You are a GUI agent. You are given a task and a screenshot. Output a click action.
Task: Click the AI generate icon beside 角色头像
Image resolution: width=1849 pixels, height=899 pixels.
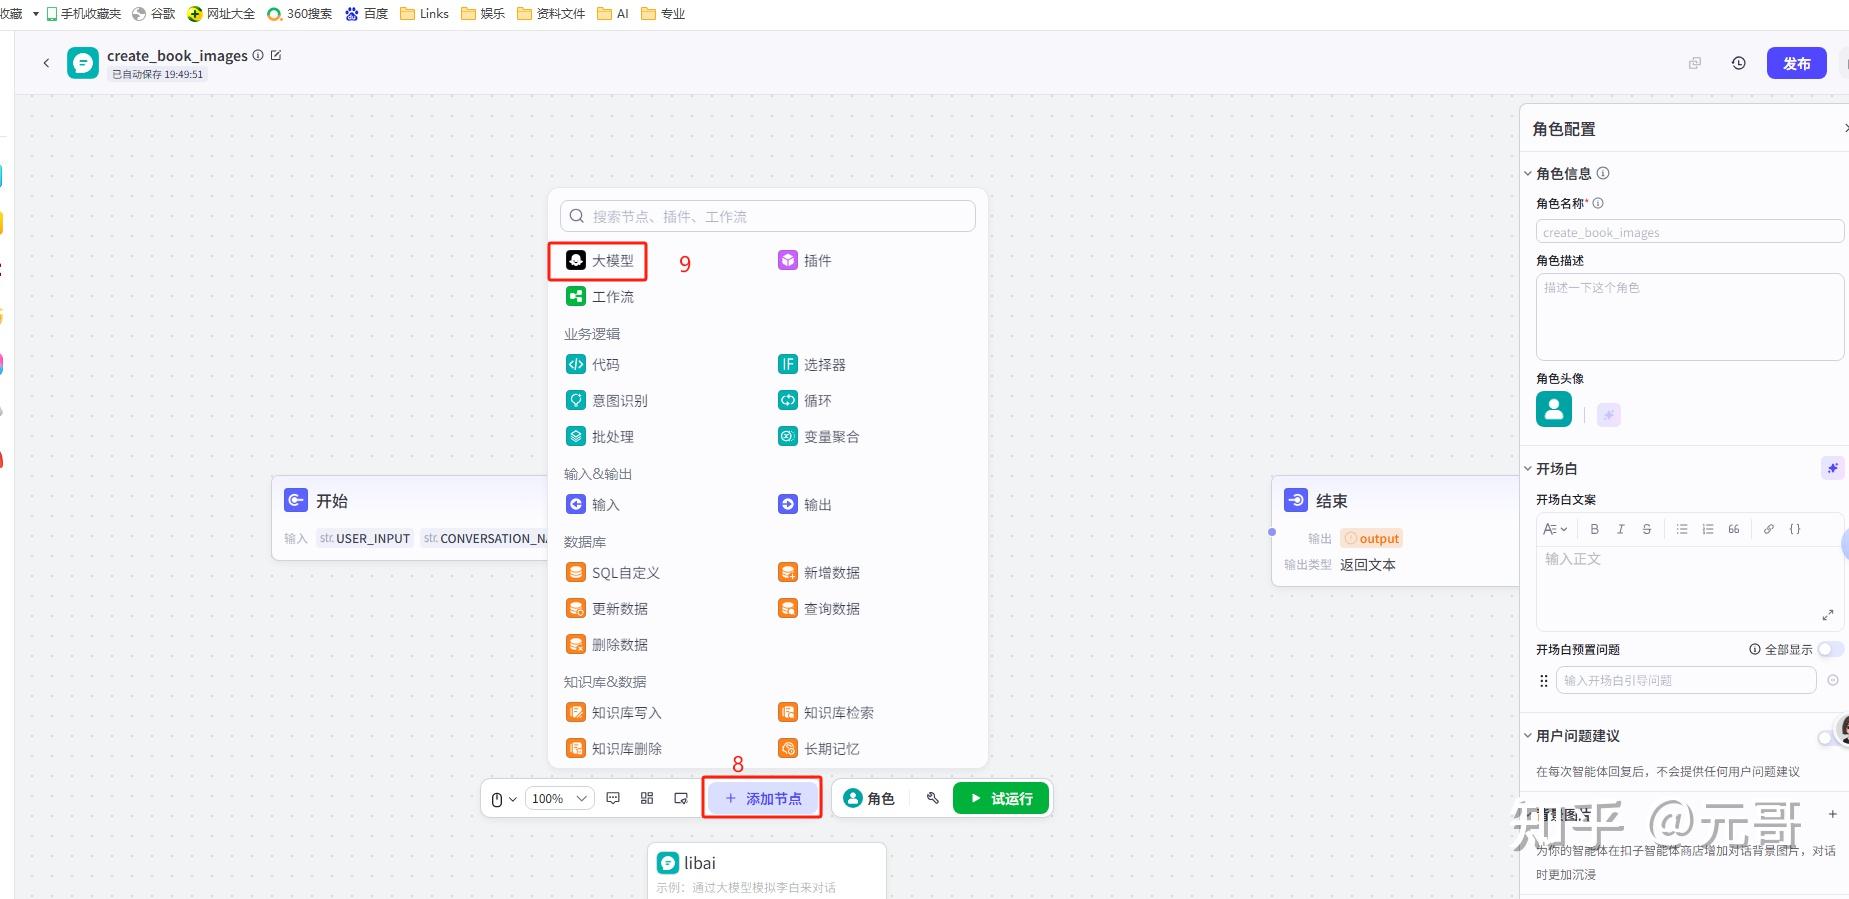pos(1609,414)
